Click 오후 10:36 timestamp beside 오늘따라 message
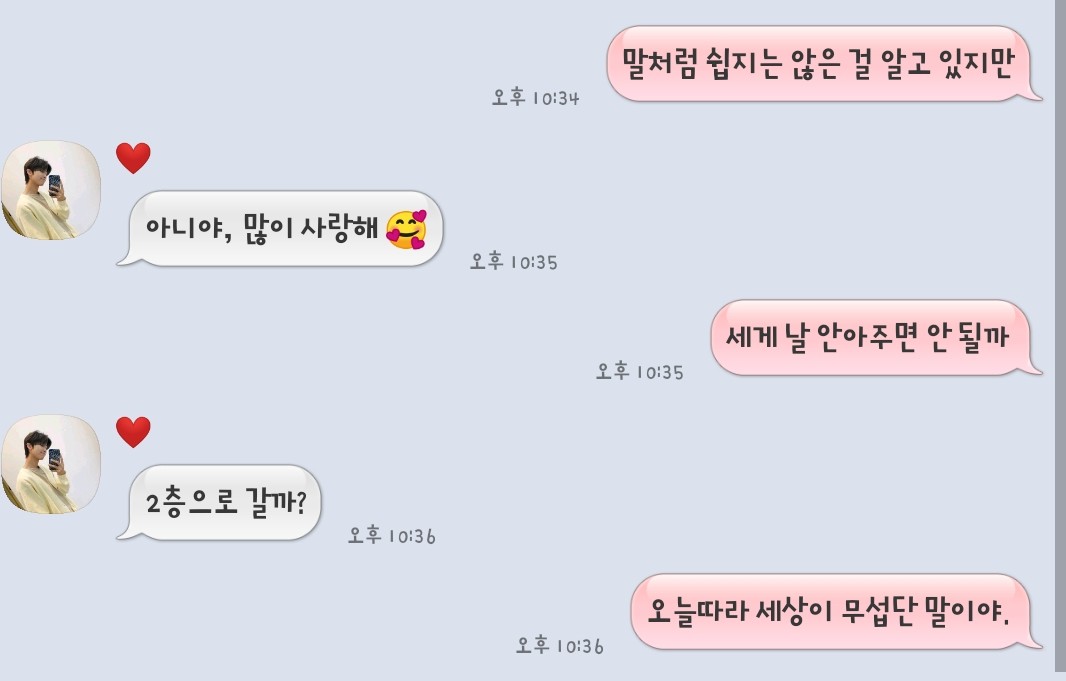Viewport: 1066px width, 681px height. 560,646
